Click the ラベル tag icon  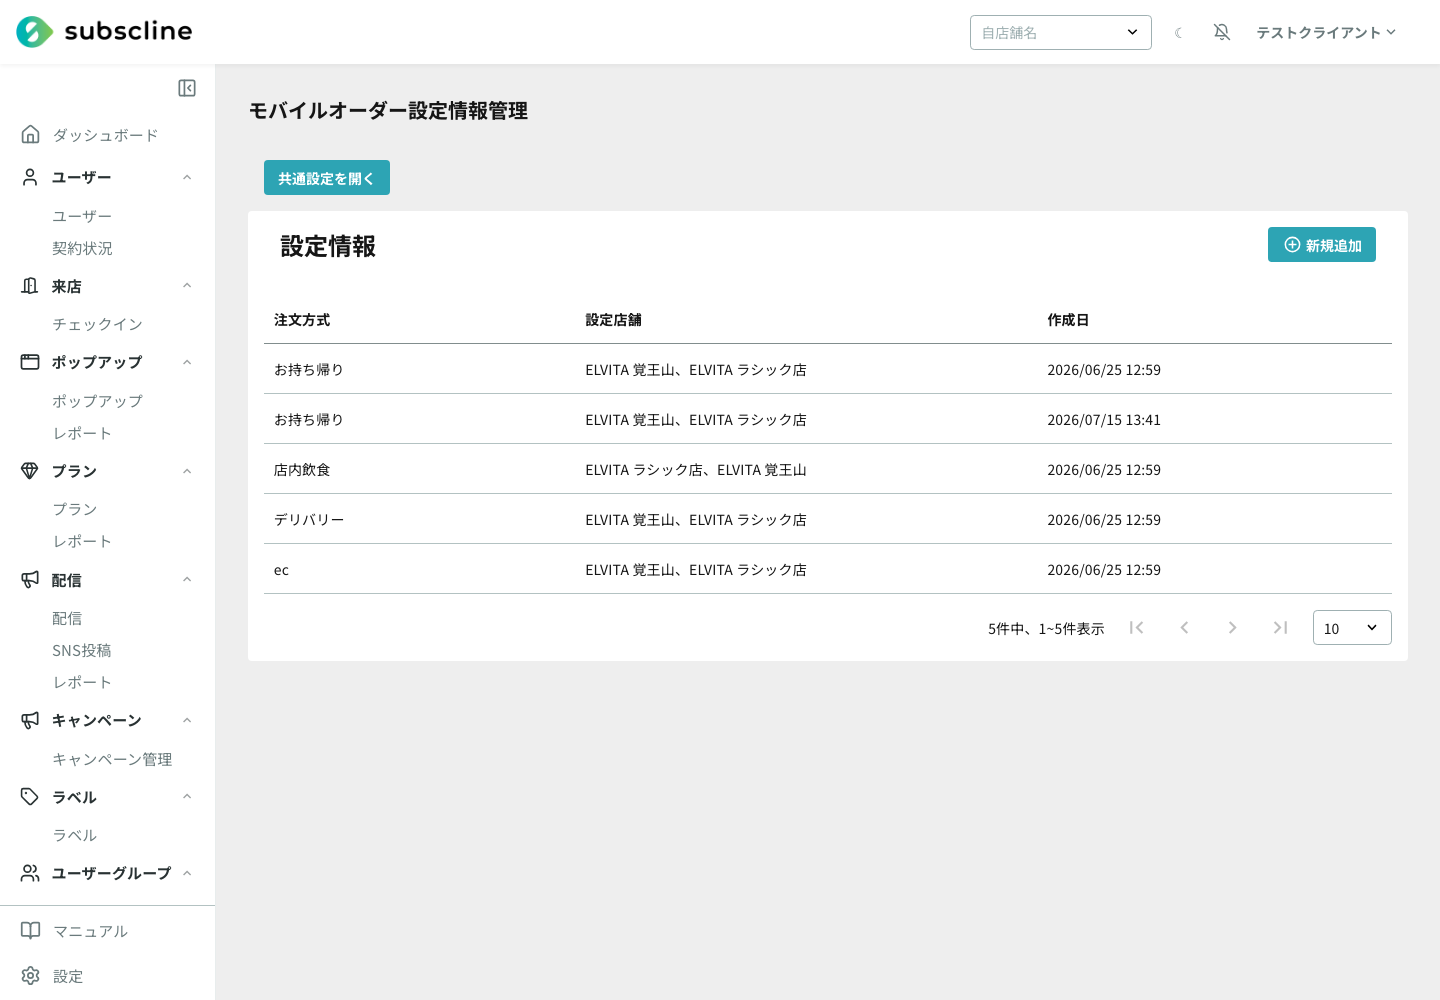30,797
